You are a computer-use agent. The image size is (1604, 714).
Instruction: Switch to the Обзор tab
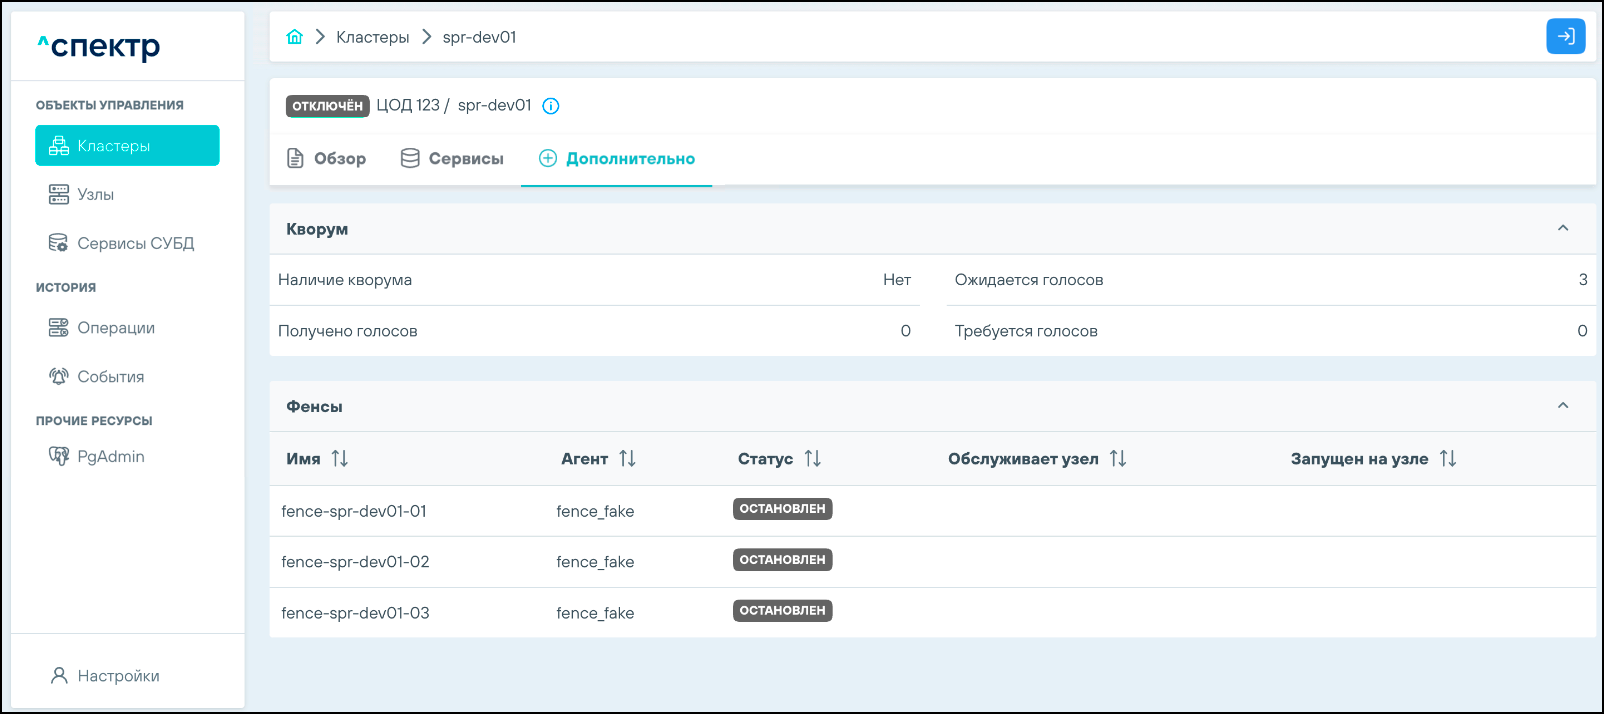327,159
